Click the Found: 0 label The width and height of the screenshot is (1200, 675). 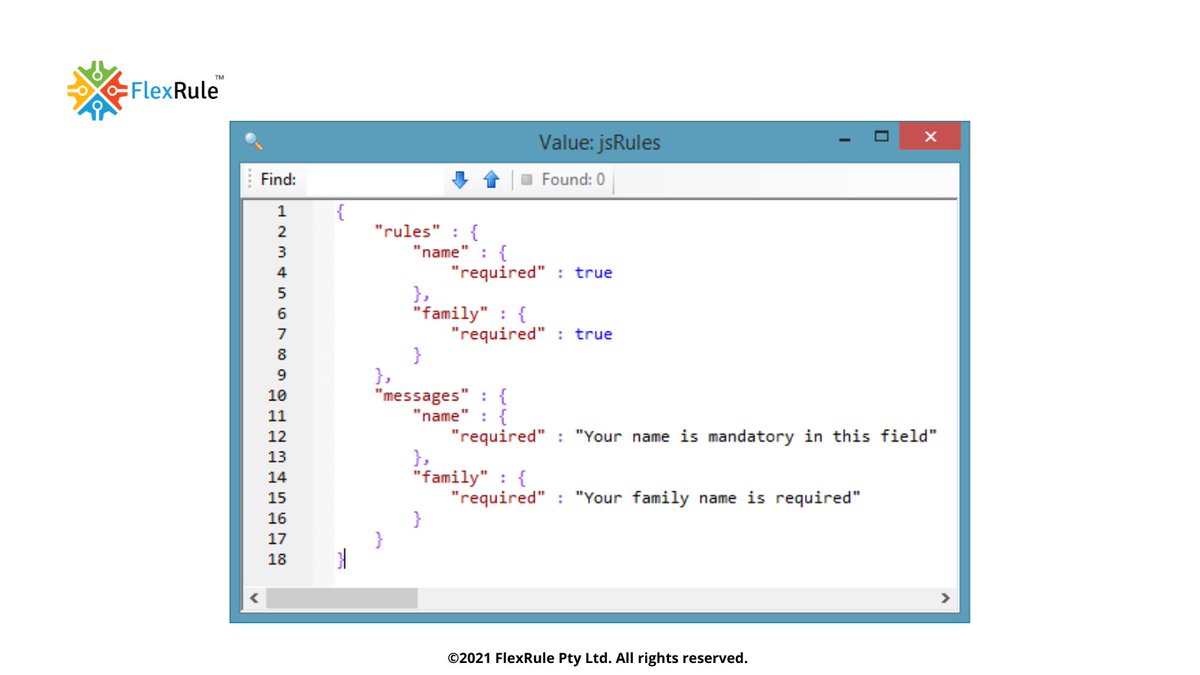(573, 180)
